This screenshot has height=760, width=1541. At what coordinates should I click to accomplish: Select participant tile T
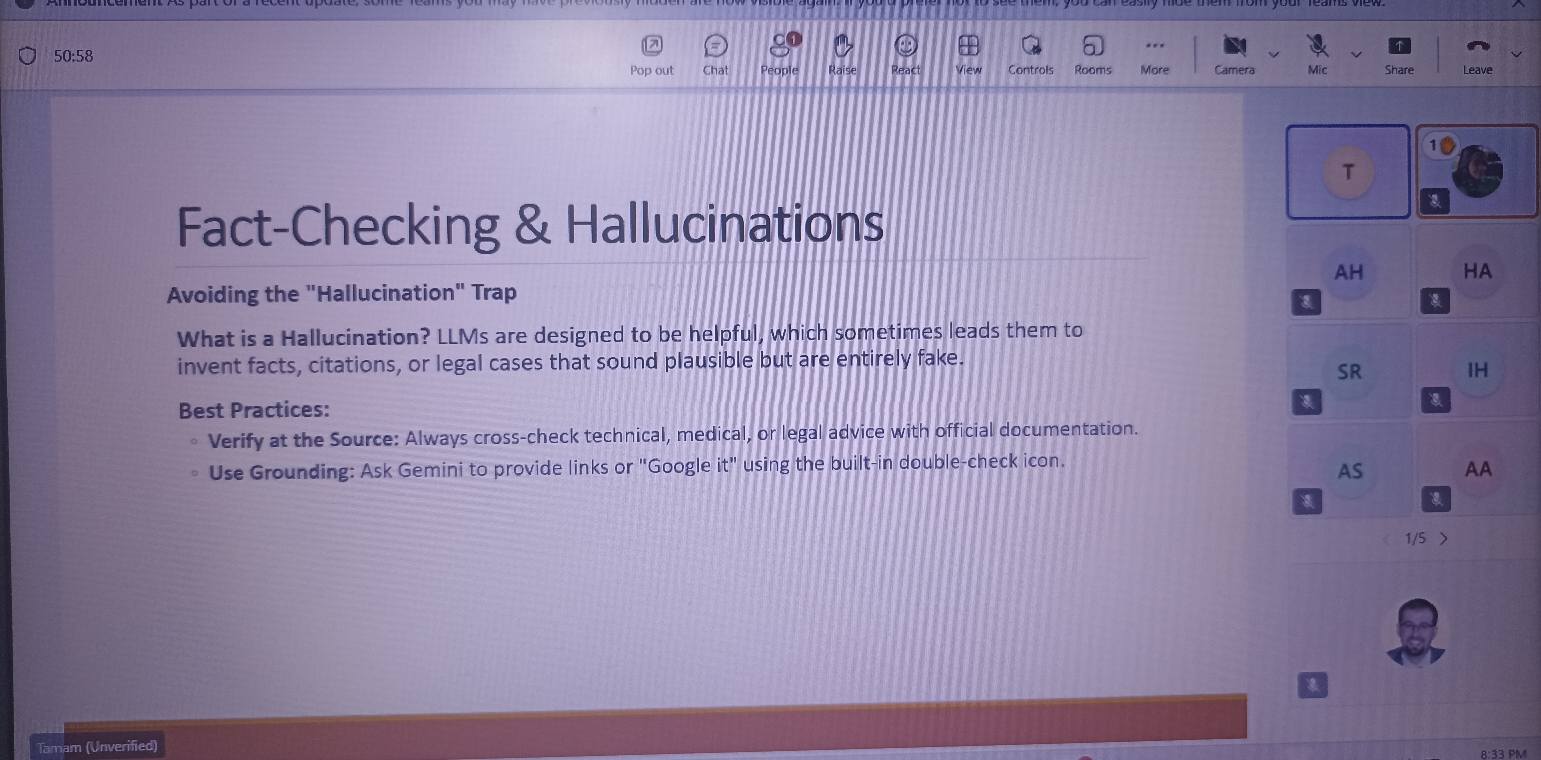tap(1347, 171)
